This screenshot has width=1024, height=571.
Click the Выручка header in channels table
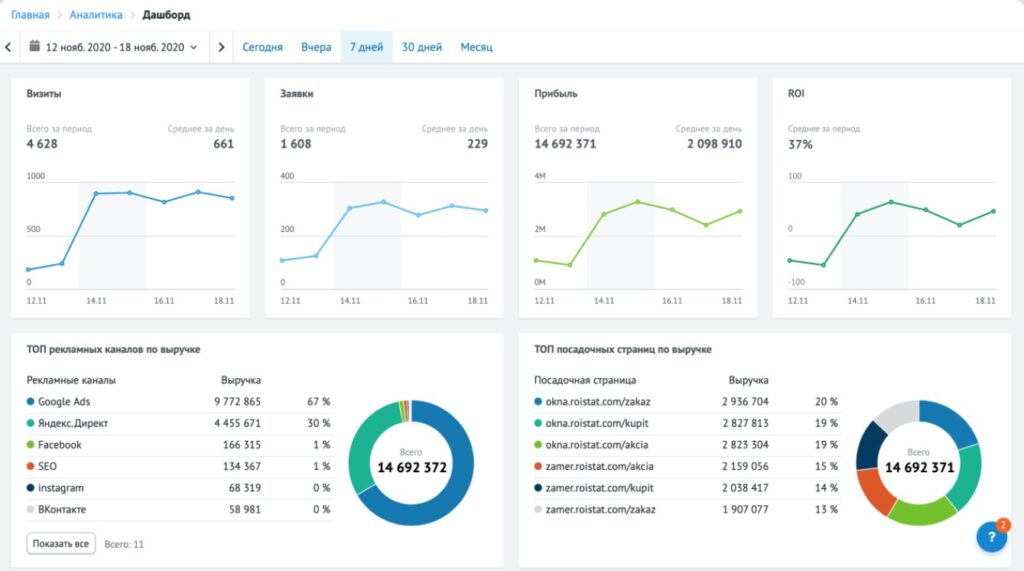(241, 380)
